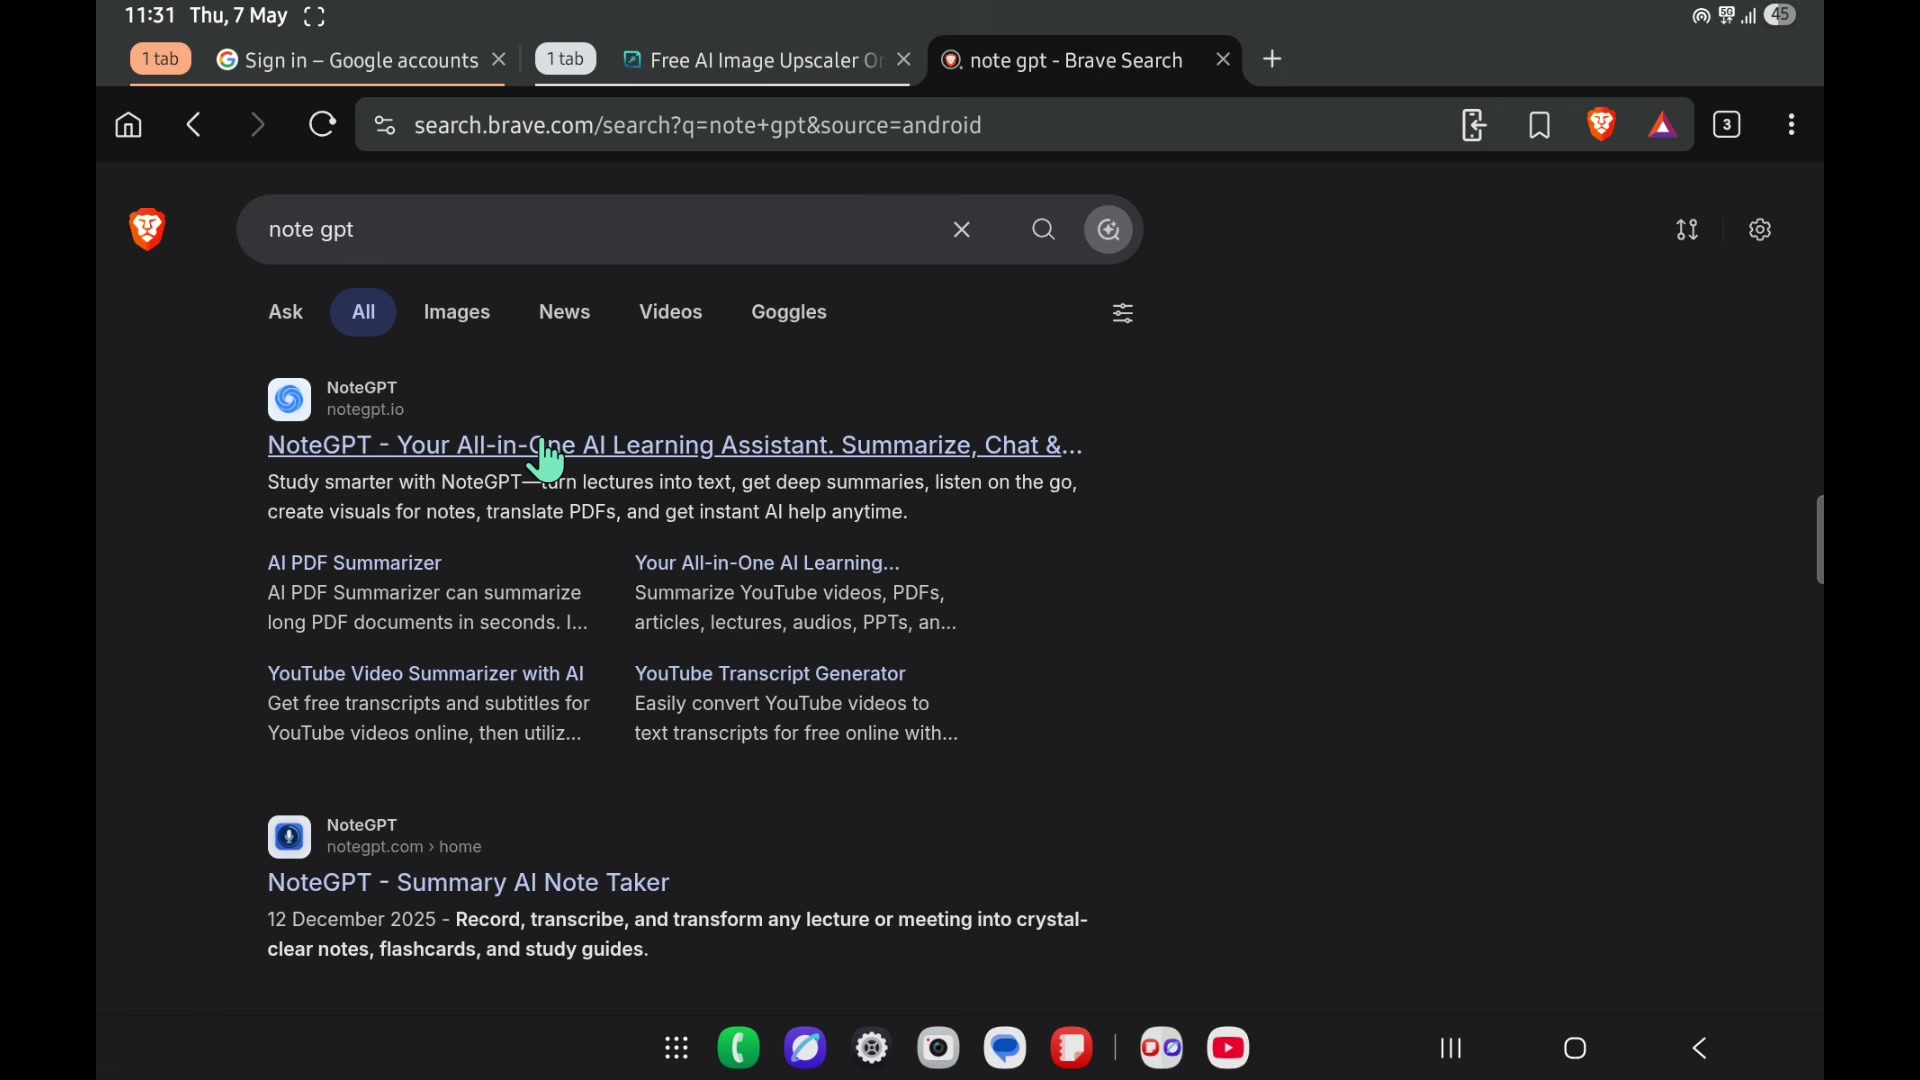Close the Free AI Image Upscaler tab
Image resolution: width=1920 pixels, height=1080 pixels.
click(x=905, y=61)
